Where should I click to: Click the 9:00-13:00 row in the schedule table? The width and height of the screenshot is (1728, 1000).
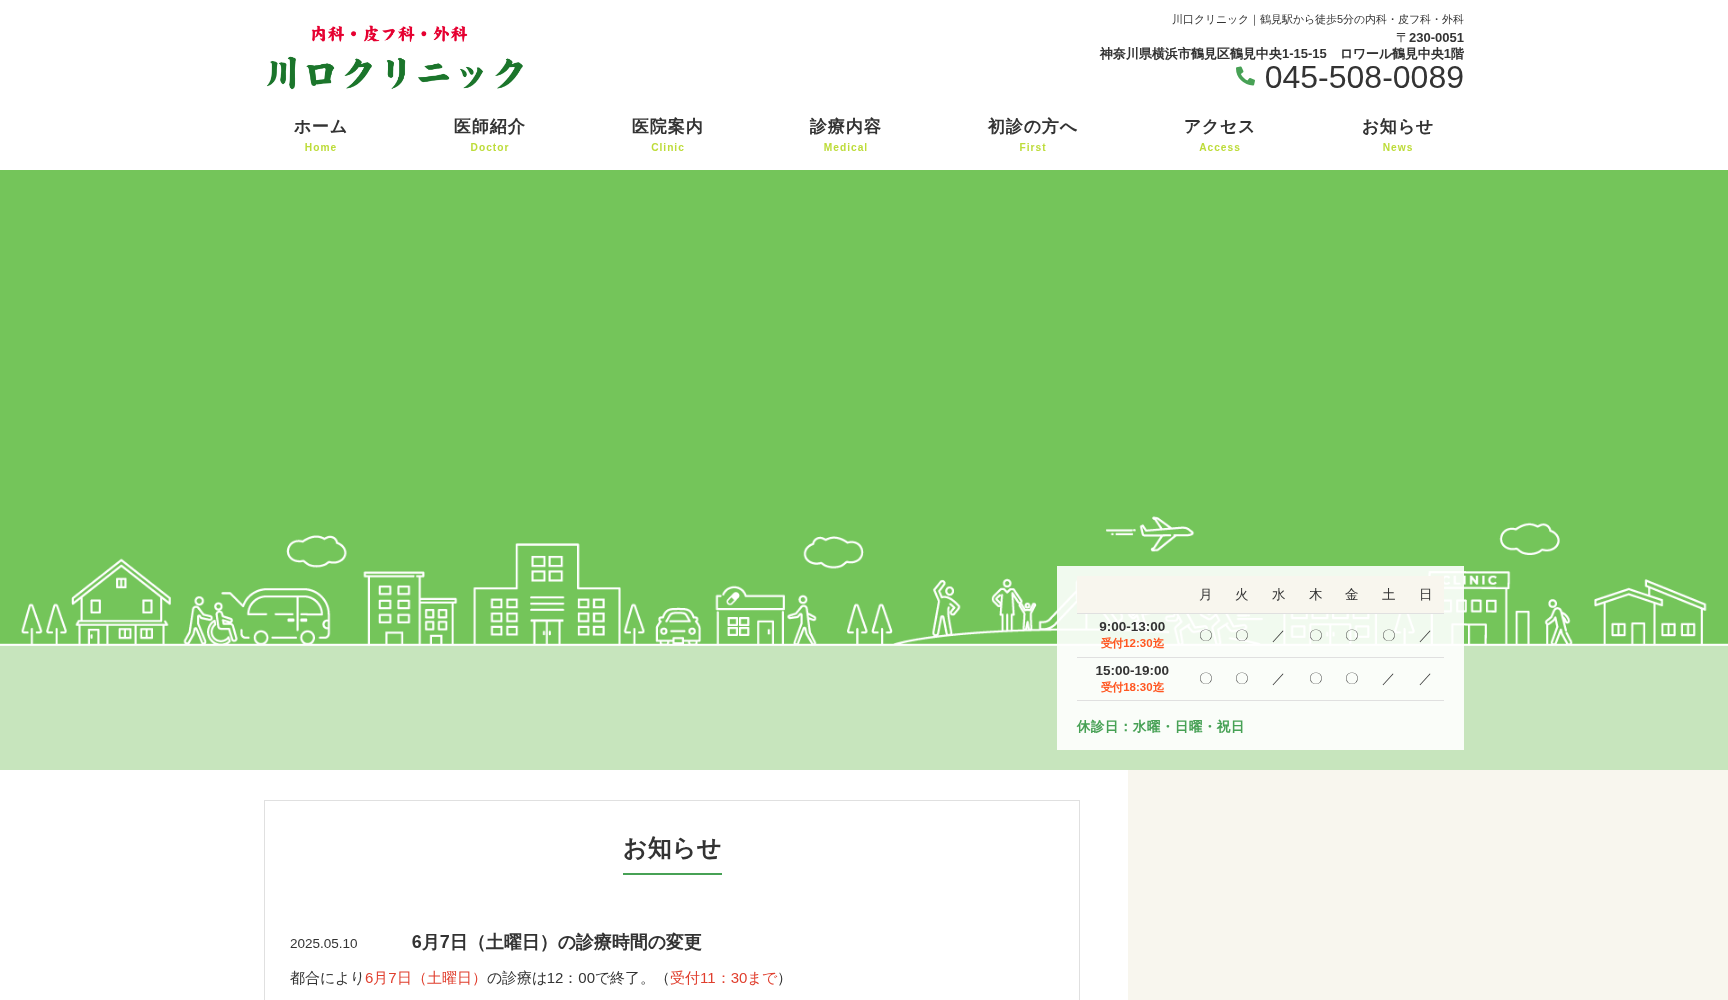(x=1132, y=634)
